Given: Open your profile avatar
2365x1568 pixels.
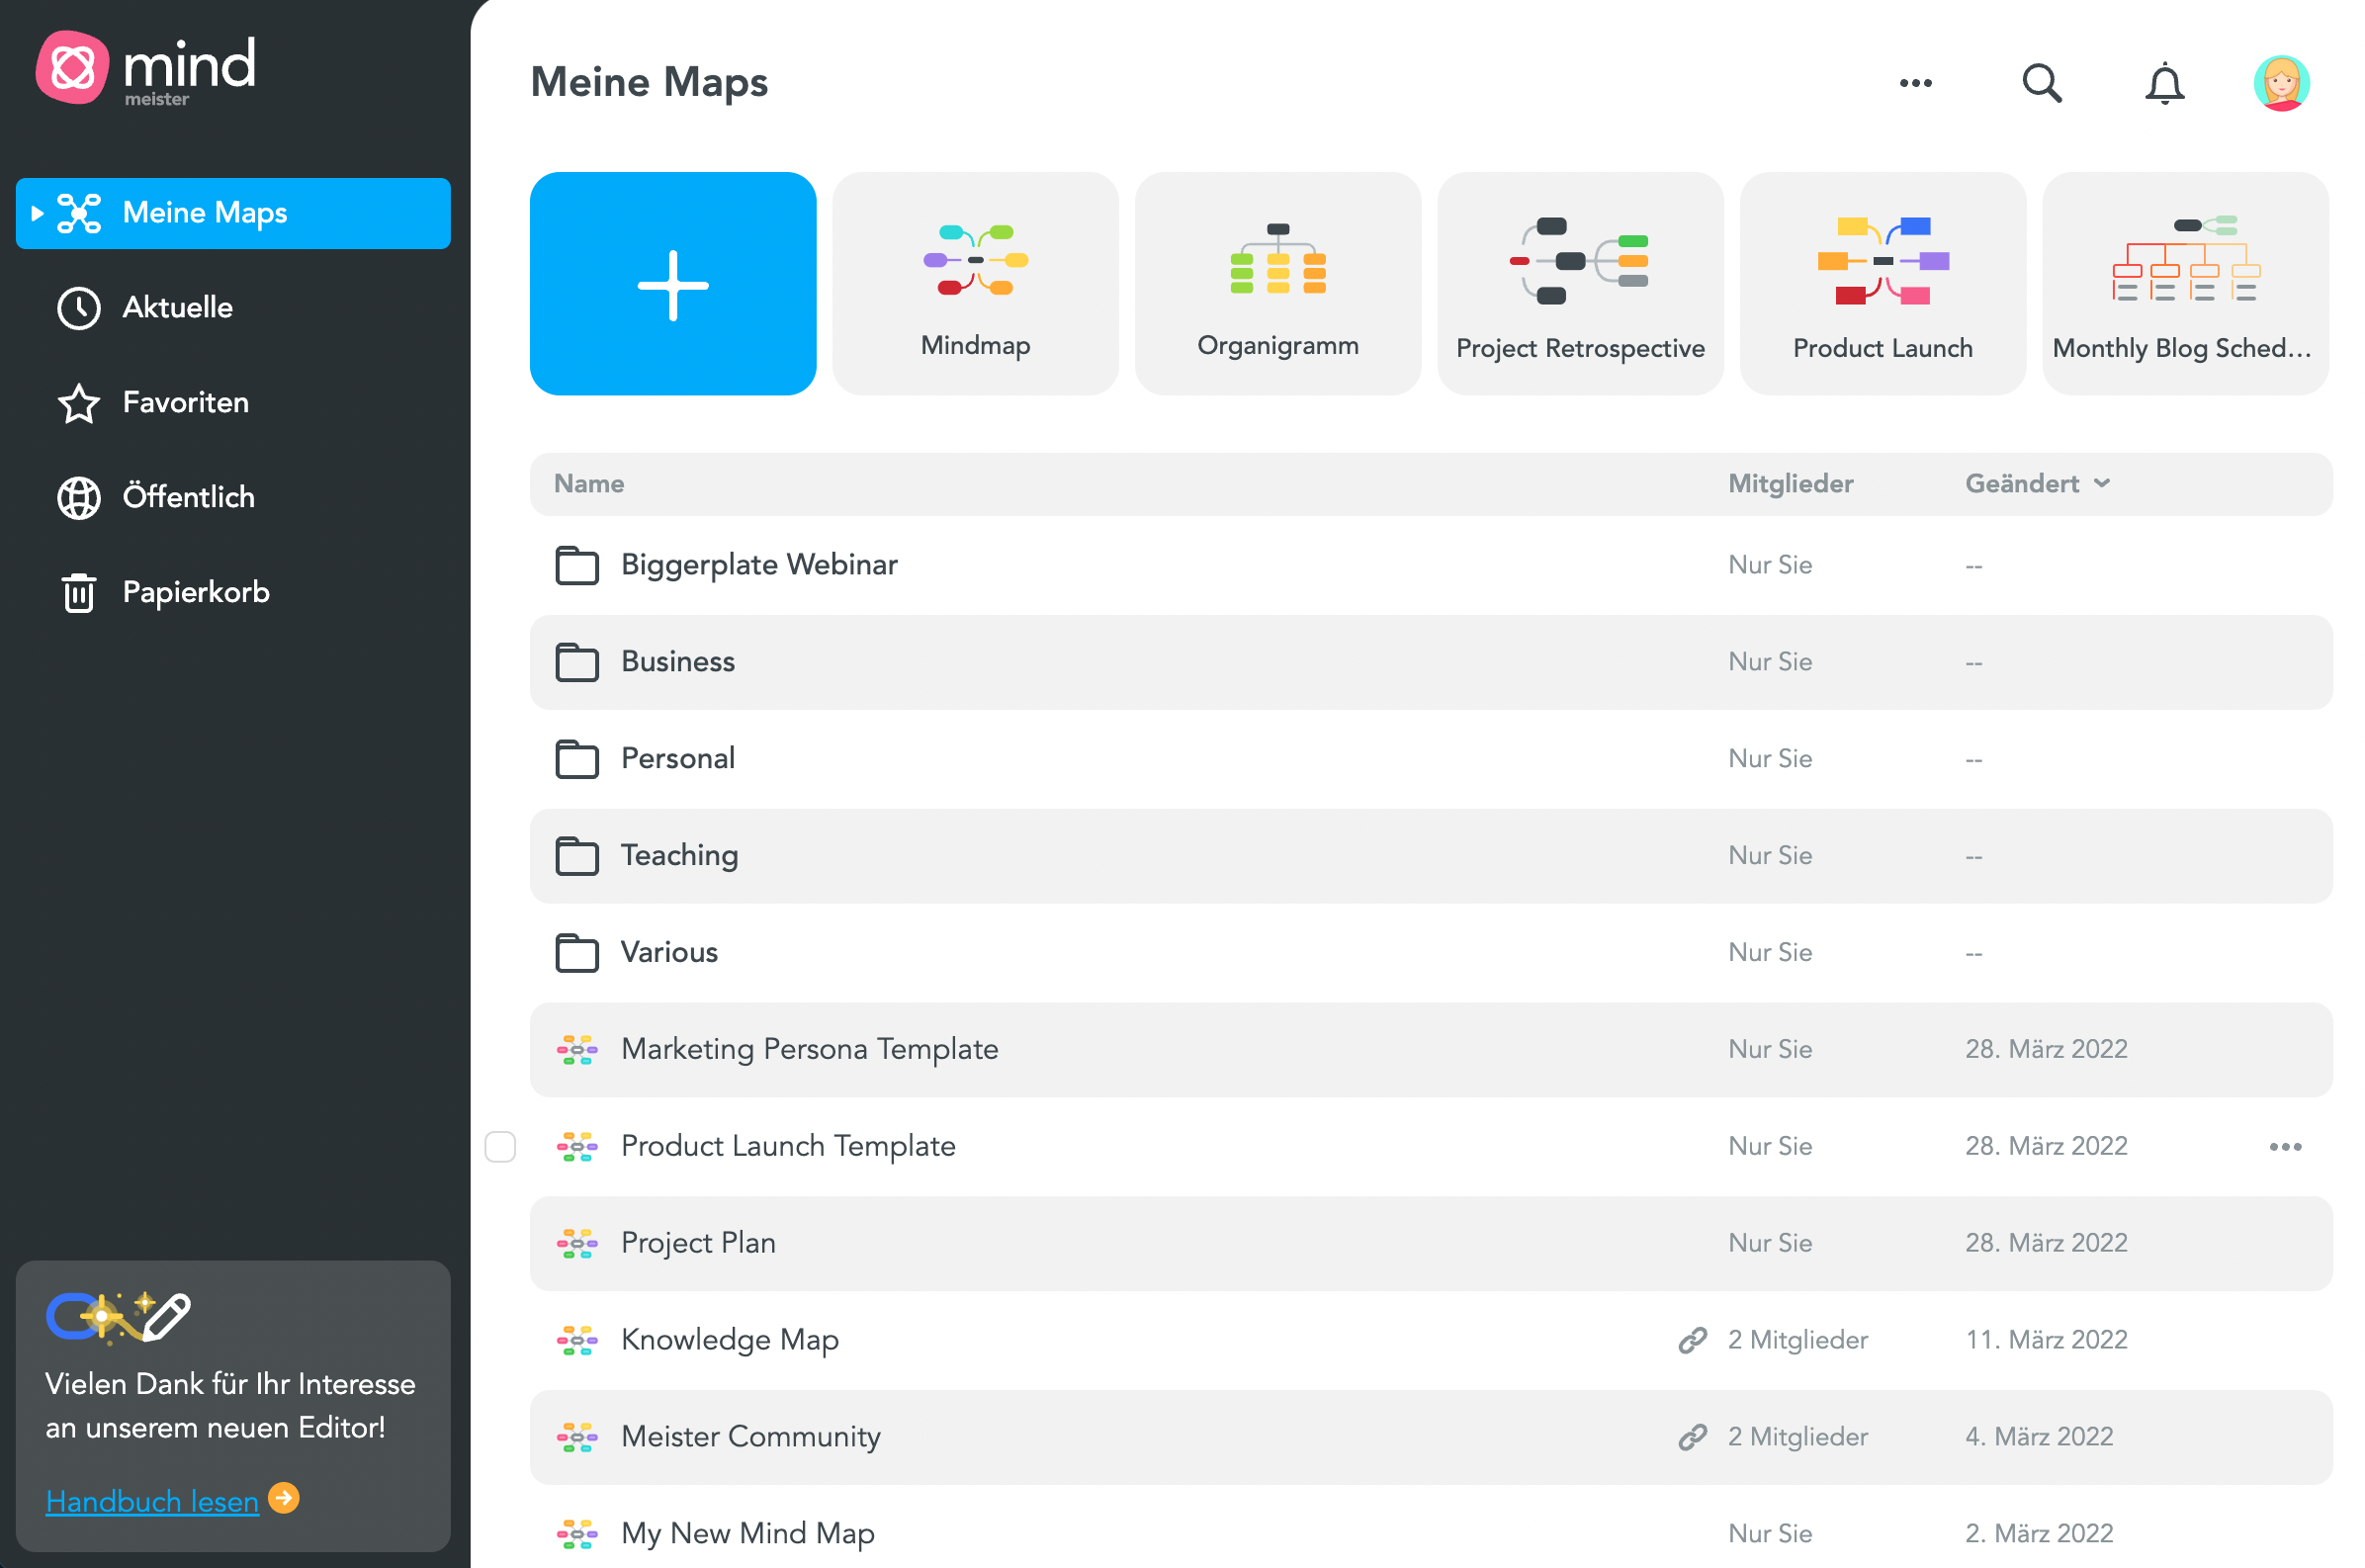Looking at the screenshot, I should (x=2283, y=83).
